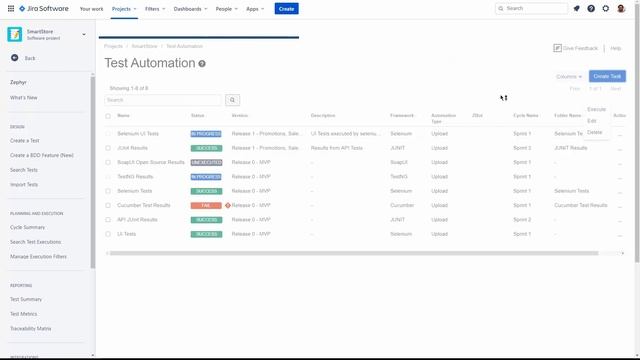Viewport: 640px width, 360px height.
Task: Click the horizontal table scrollbar
Action: pyautogui.click(x=354, y=253)
